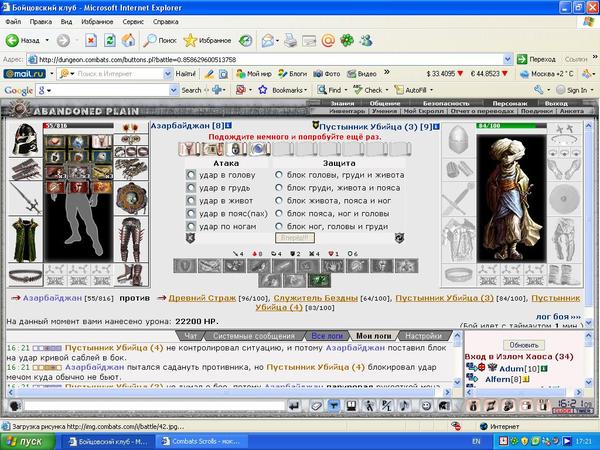The image size is (600, 450).
Task: Click the battle log horizontal scrollbar
Action: pyautogui.click(x=229, y=392)
